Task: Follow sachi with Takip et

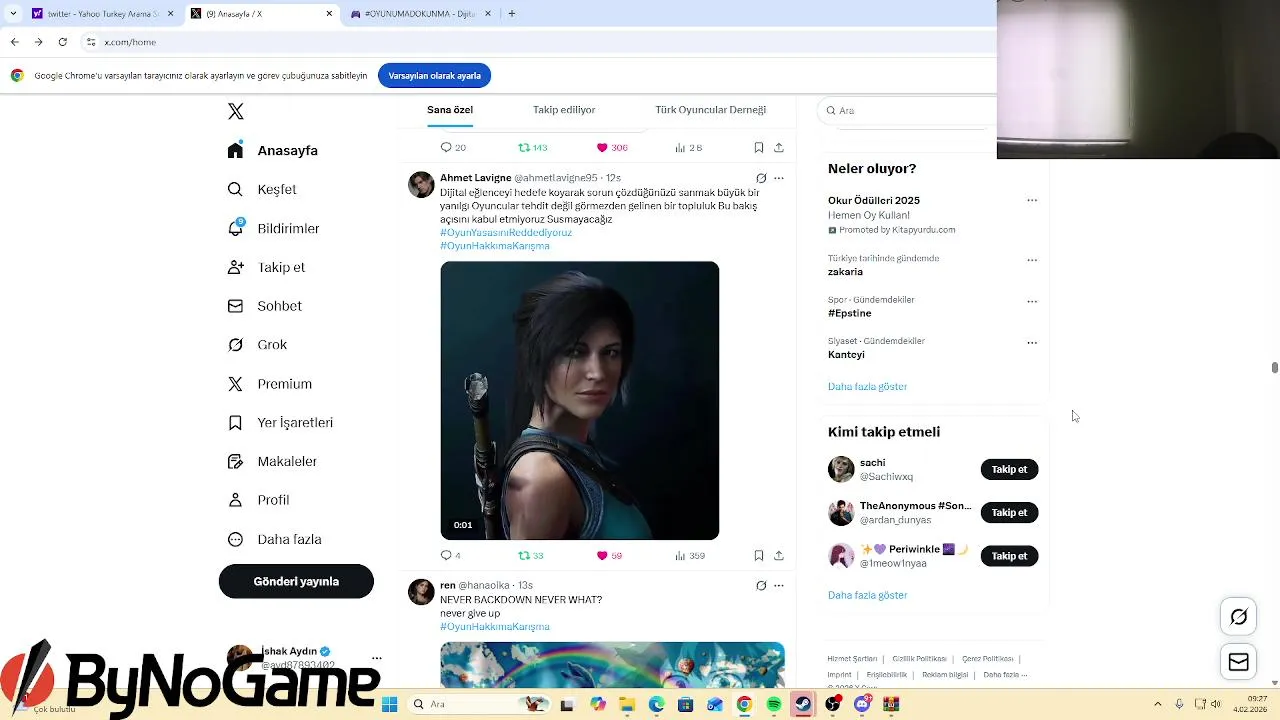Action: pyautogui.click(x=1009, y=469)
